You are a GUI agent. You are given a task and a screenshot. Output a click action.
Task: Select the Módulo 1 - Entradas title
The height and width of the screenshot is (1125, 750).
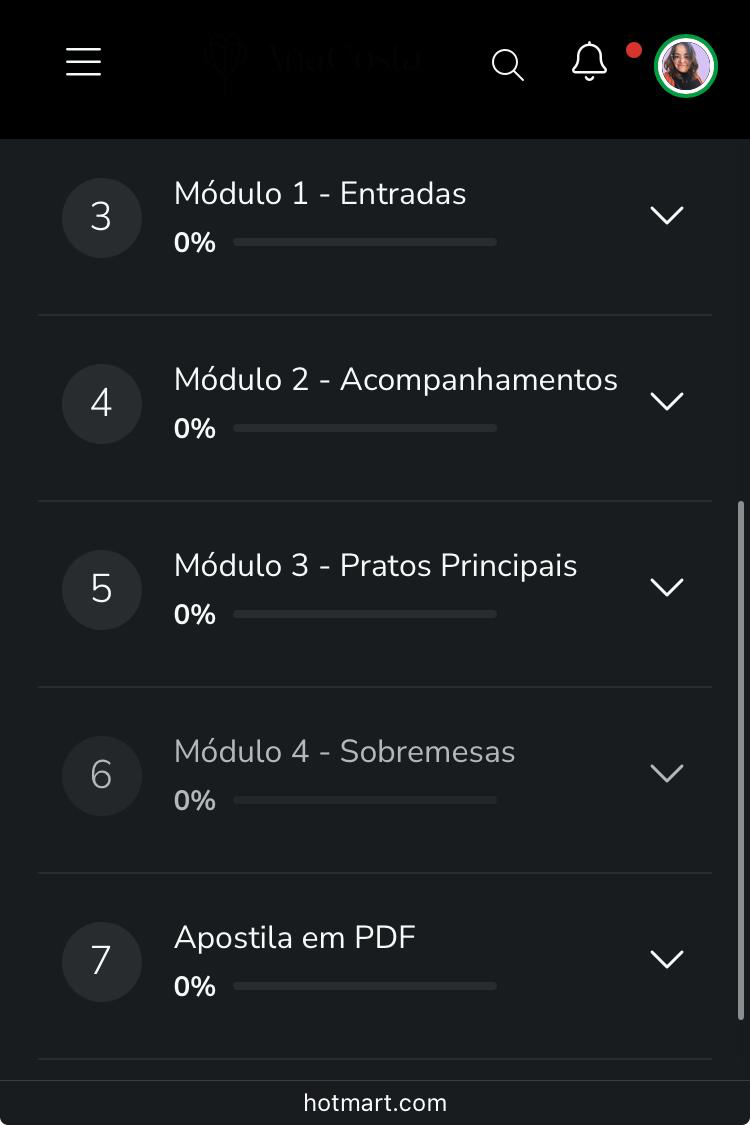pyautogui.click(x=320, y=193)
